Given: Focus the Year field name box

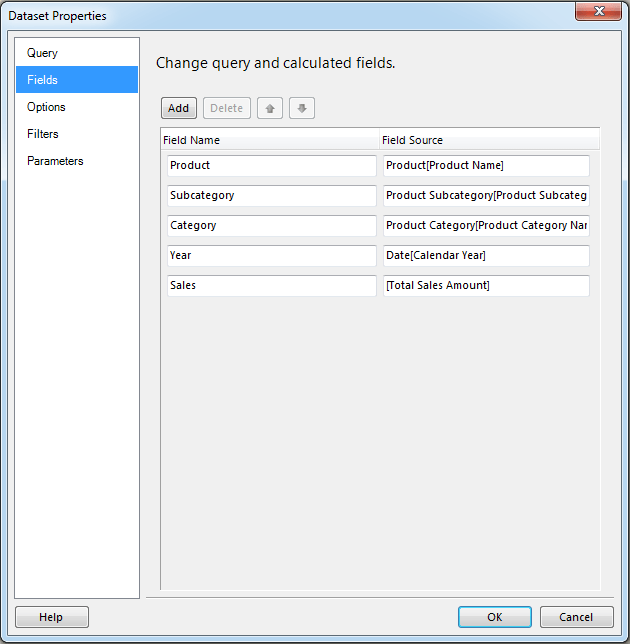Looking at the screenshot, I should (x=271, y=256).
